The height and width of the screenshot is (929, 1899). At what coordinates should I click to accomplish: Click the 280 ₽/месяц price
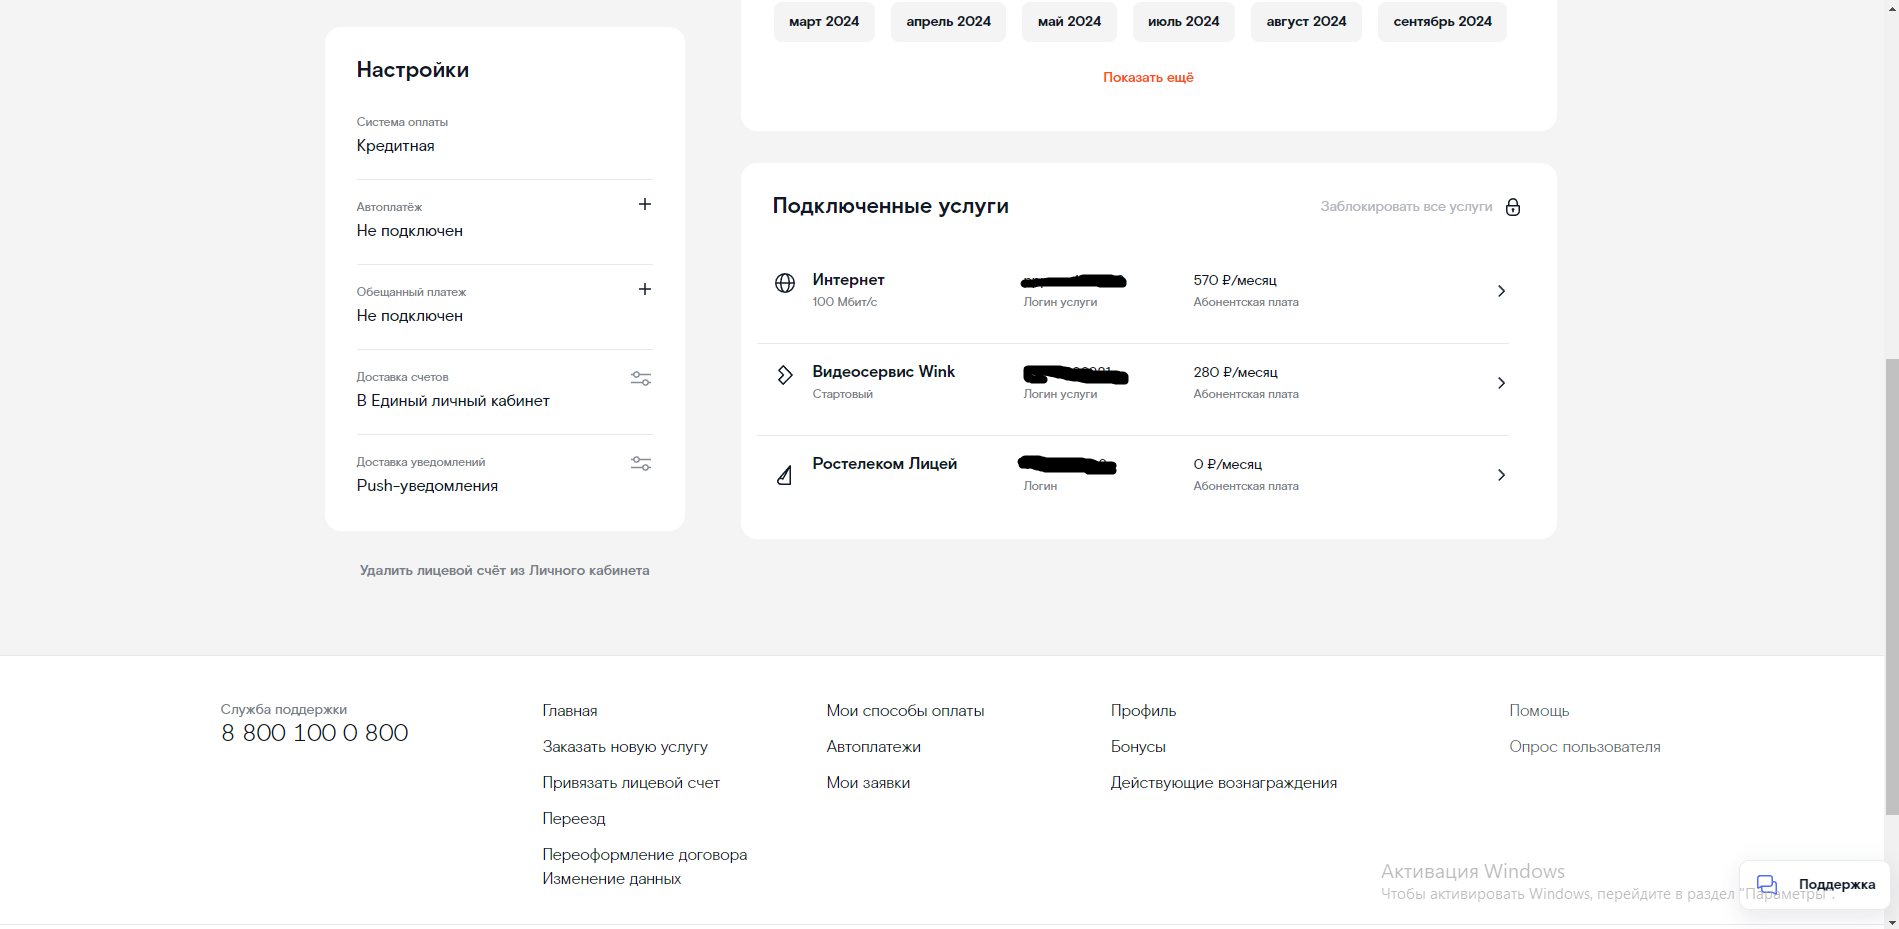[x=1235, y=372]
